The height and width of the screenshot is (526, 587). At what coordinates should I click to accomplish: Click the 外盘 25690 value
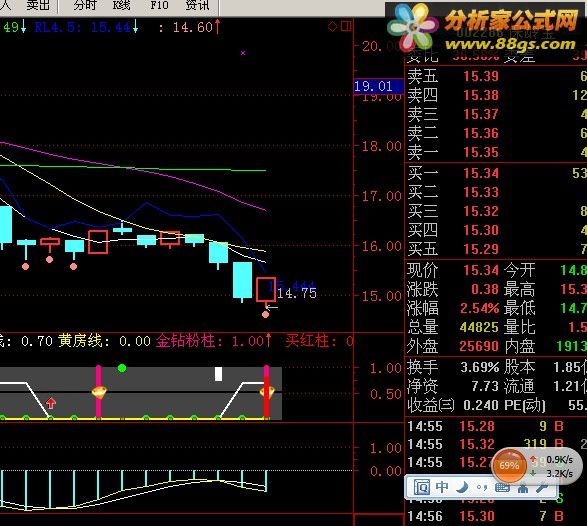[480, 346]
